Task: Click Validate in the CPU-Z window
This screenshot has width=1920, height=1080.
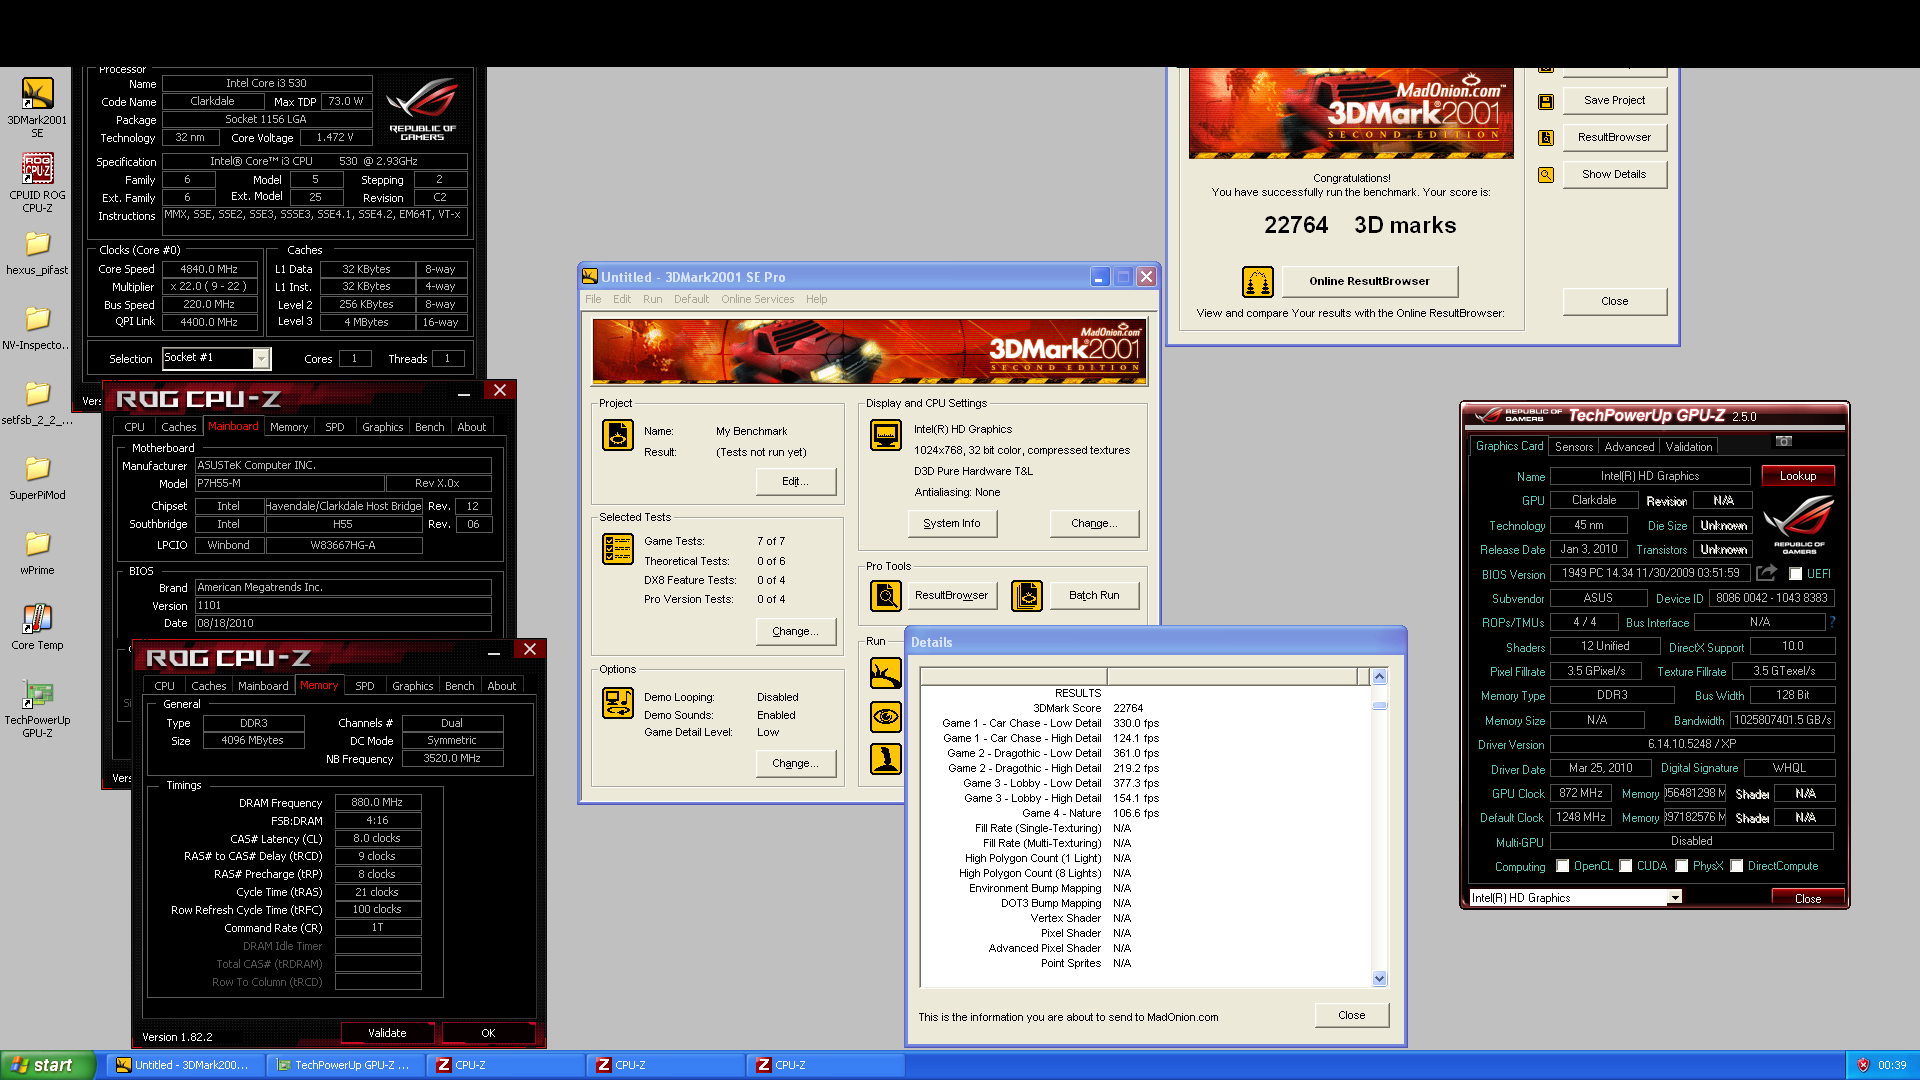Action: [387, 1033]
